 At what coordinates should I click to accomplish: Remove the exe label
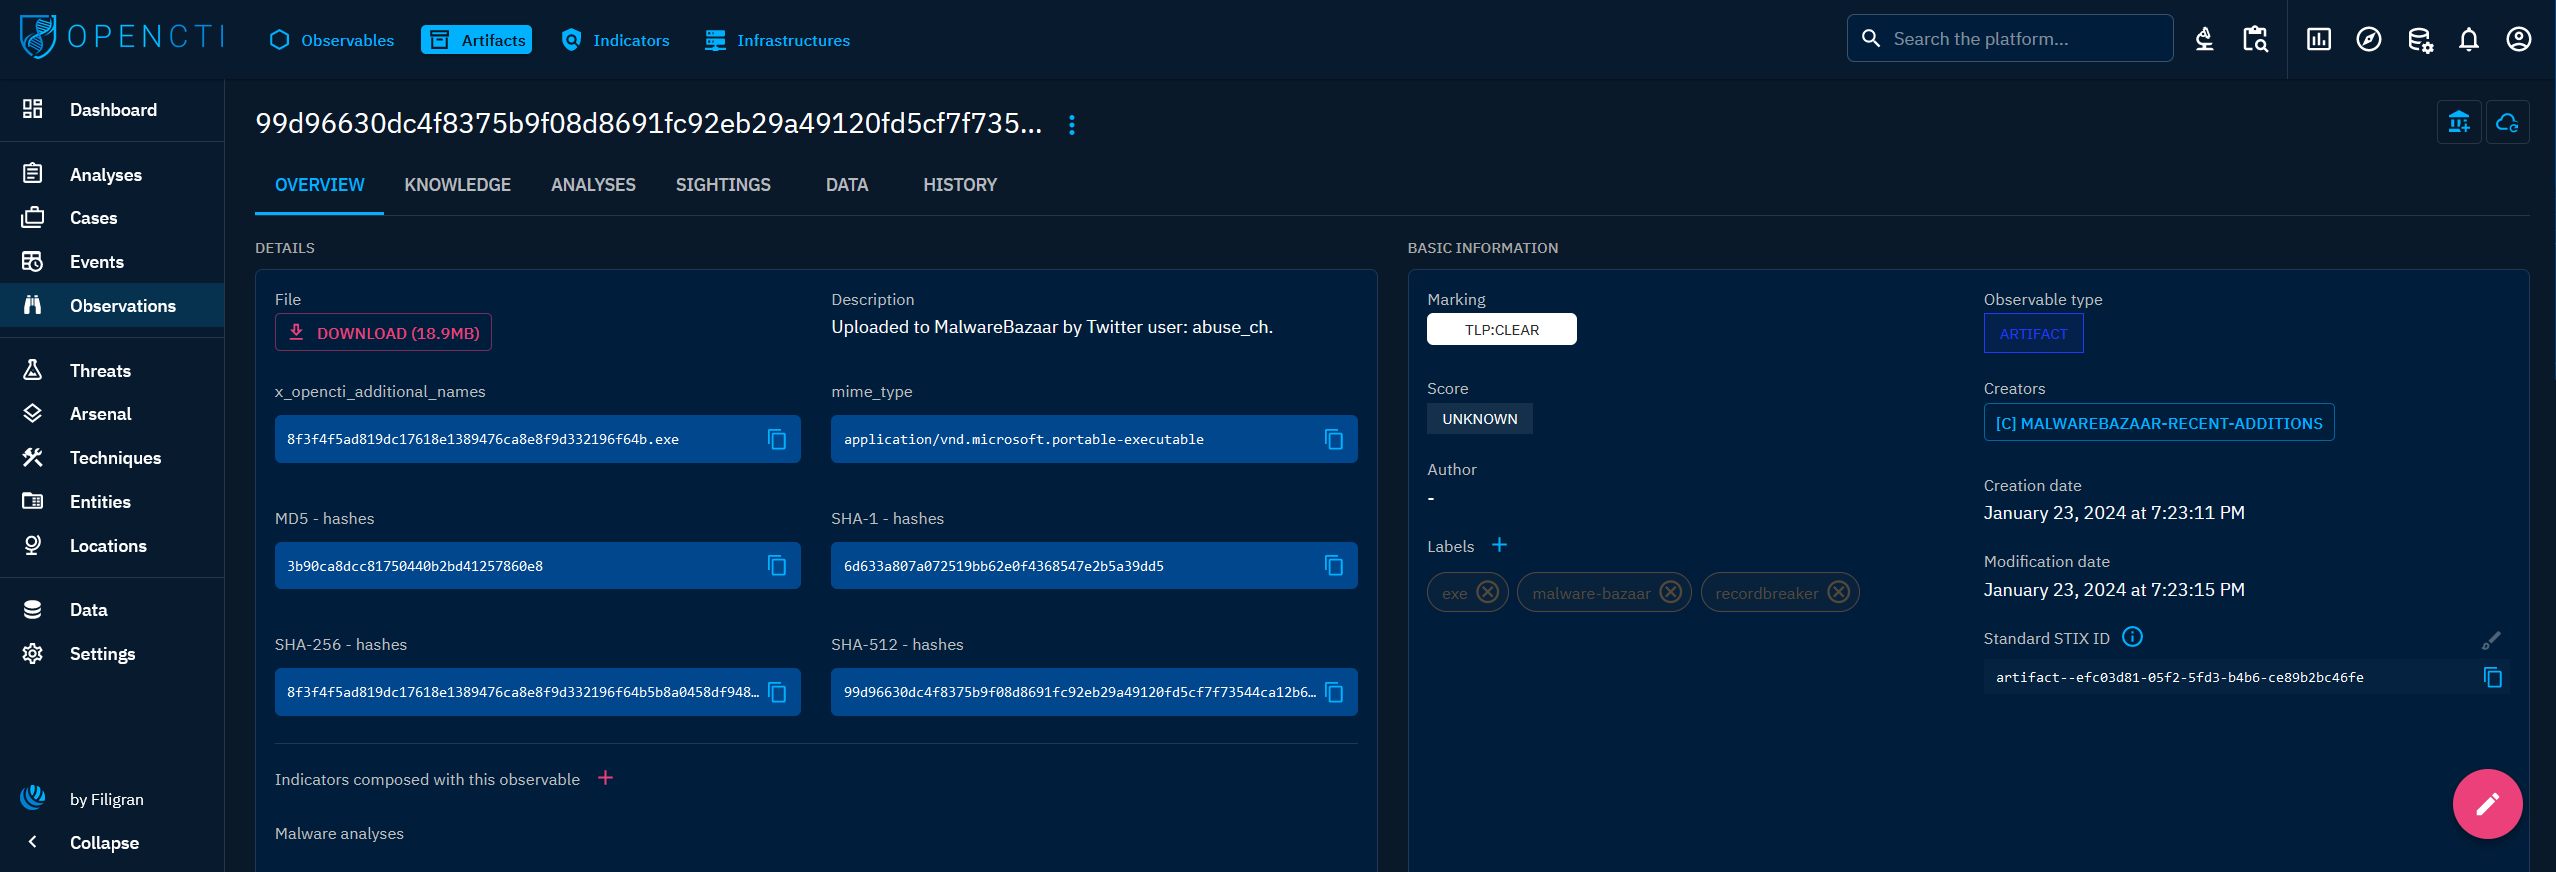(1487, 593)
